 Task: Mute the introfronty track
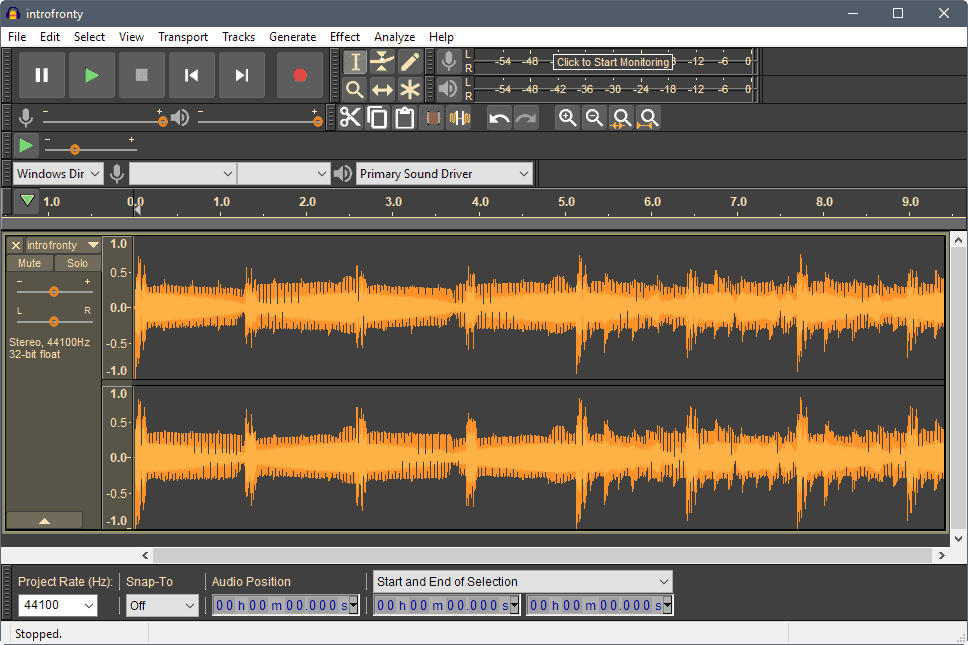click(x=30, y=263)
